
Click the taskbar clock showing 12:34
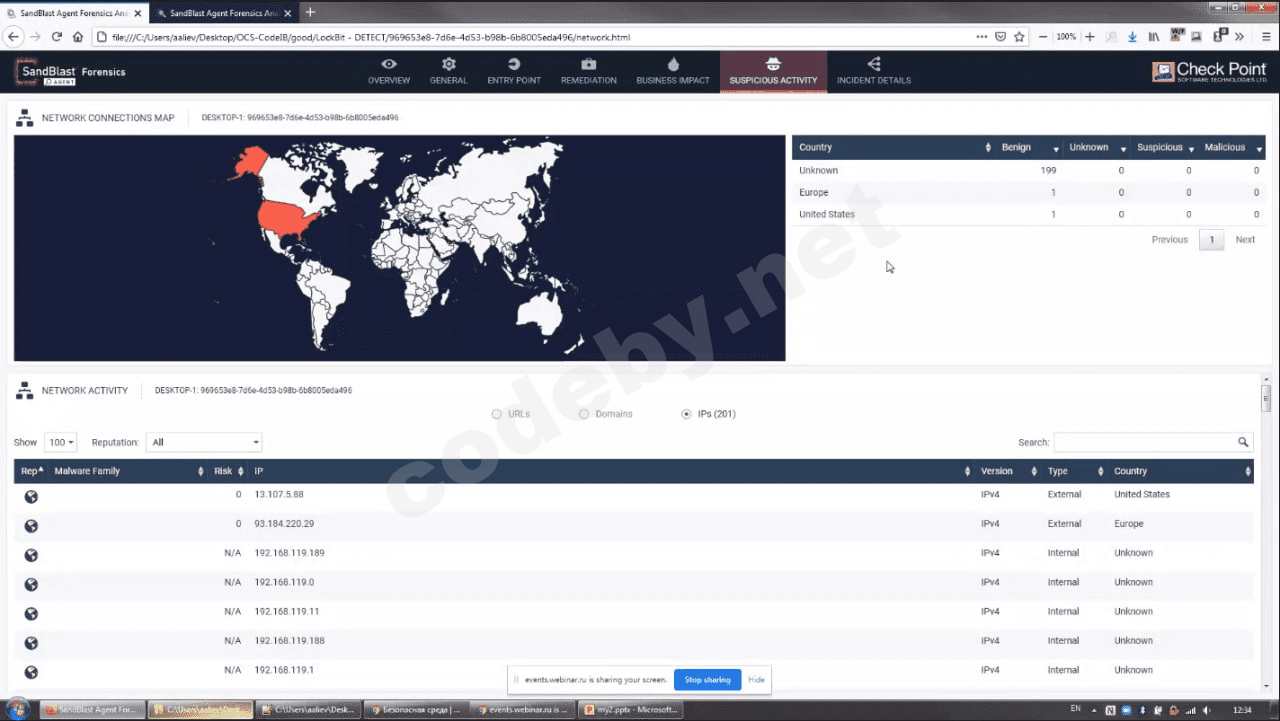(x=1243, y=709)
